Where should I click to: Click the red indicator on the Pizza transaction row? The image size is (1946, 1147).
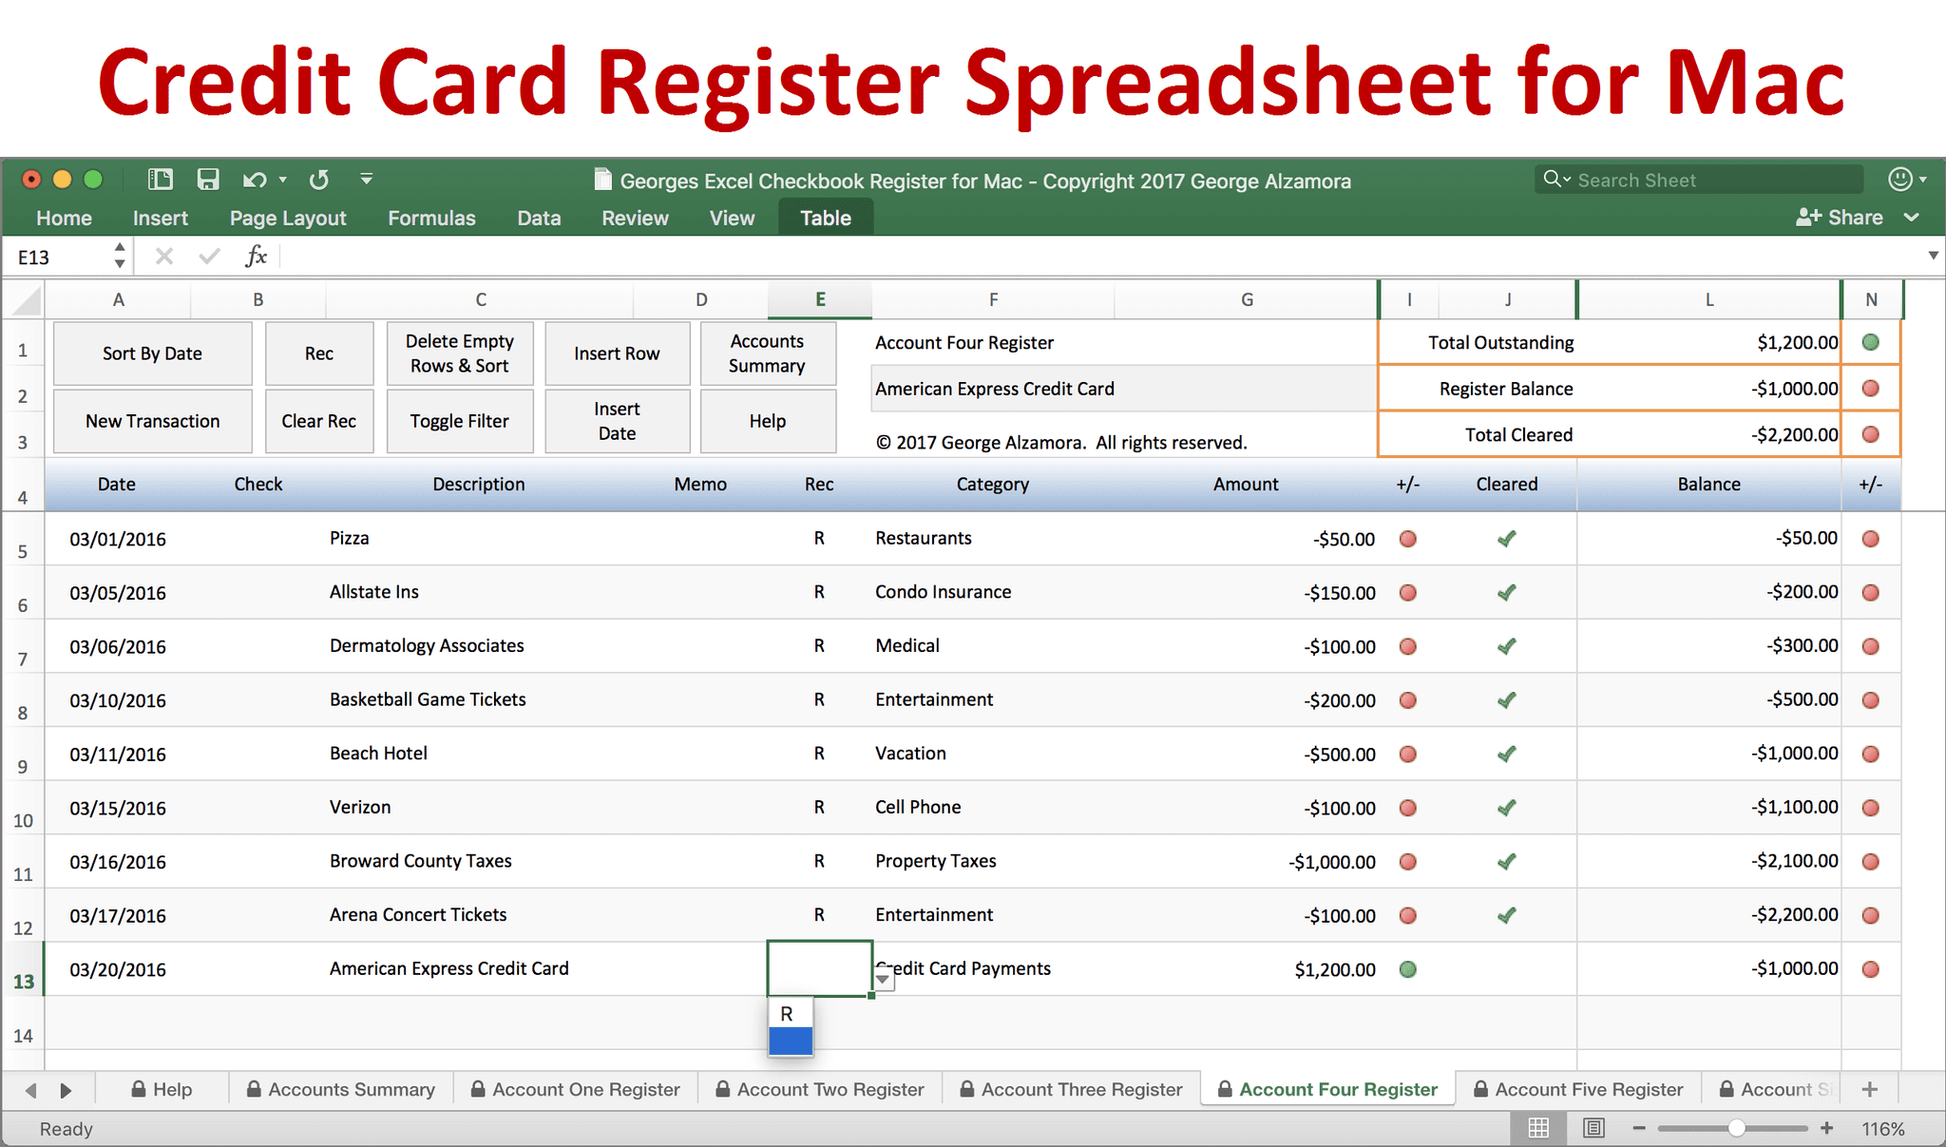pos(1408,538)
